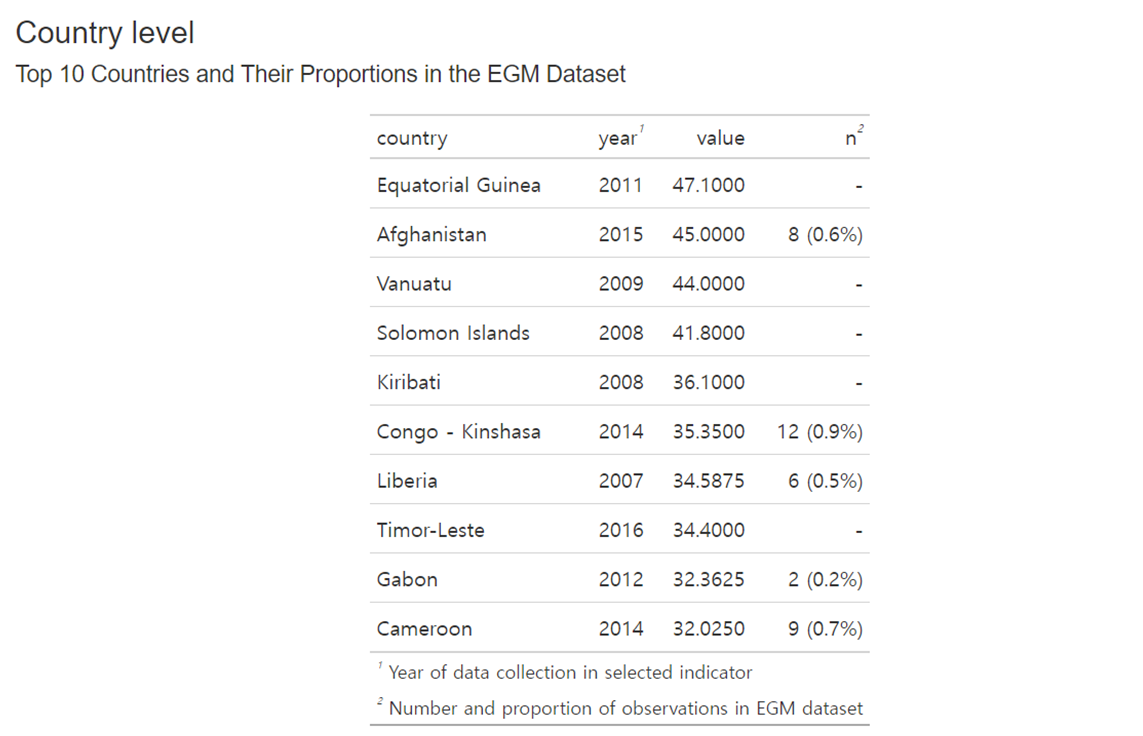
Task: Click the Kiribati country name
Action: coord(408,382)
